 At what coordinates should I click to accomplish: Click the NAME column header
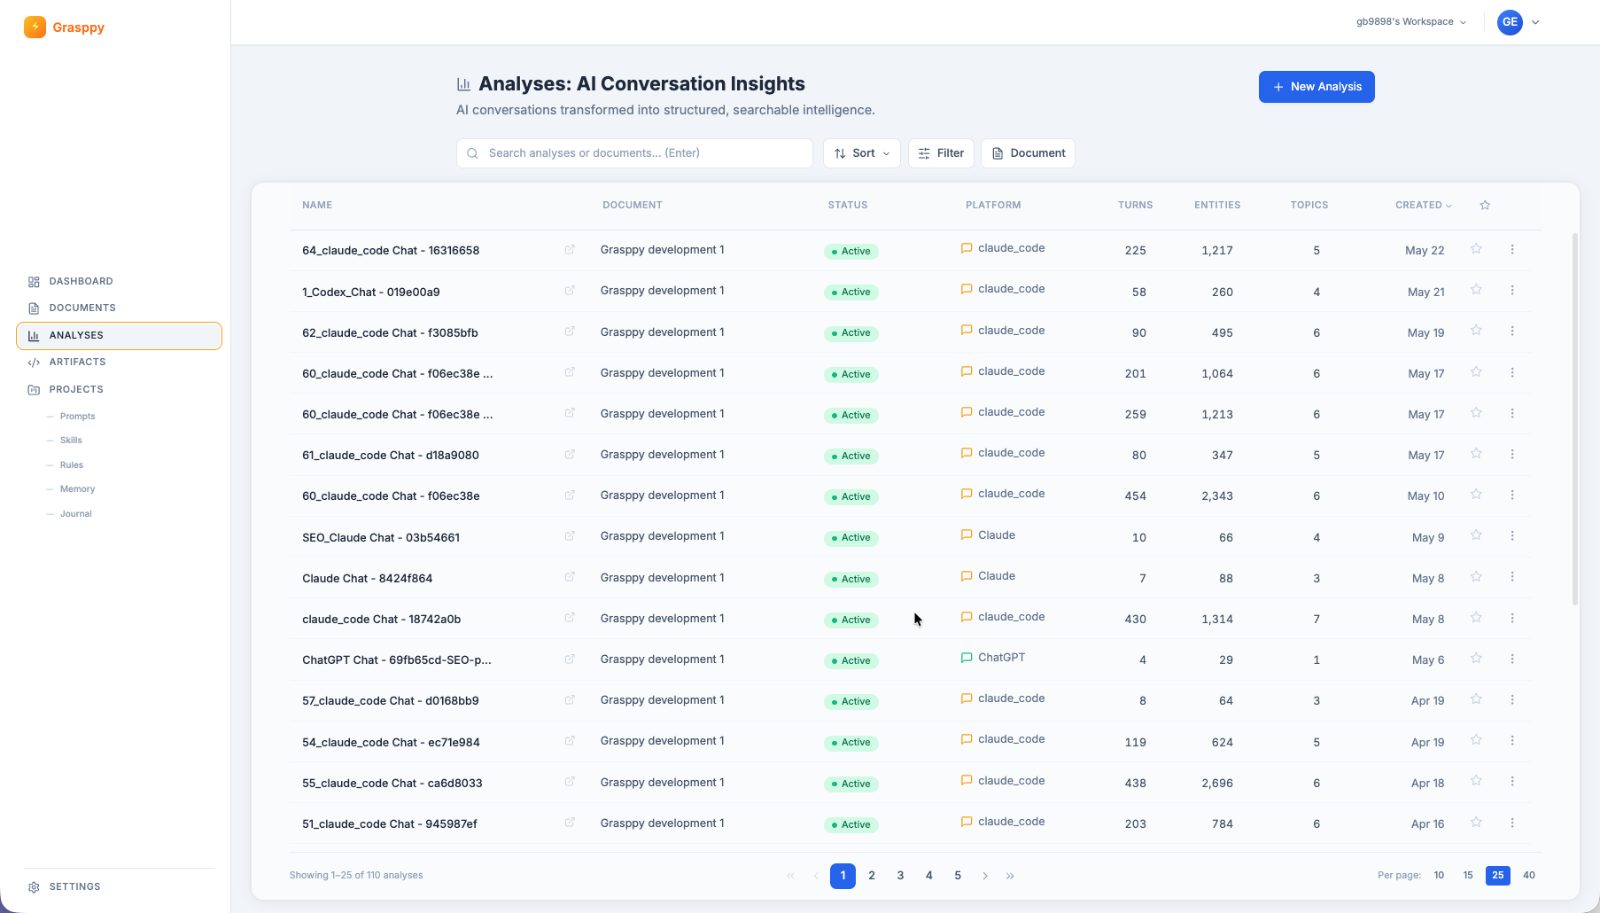pos(317,205)
